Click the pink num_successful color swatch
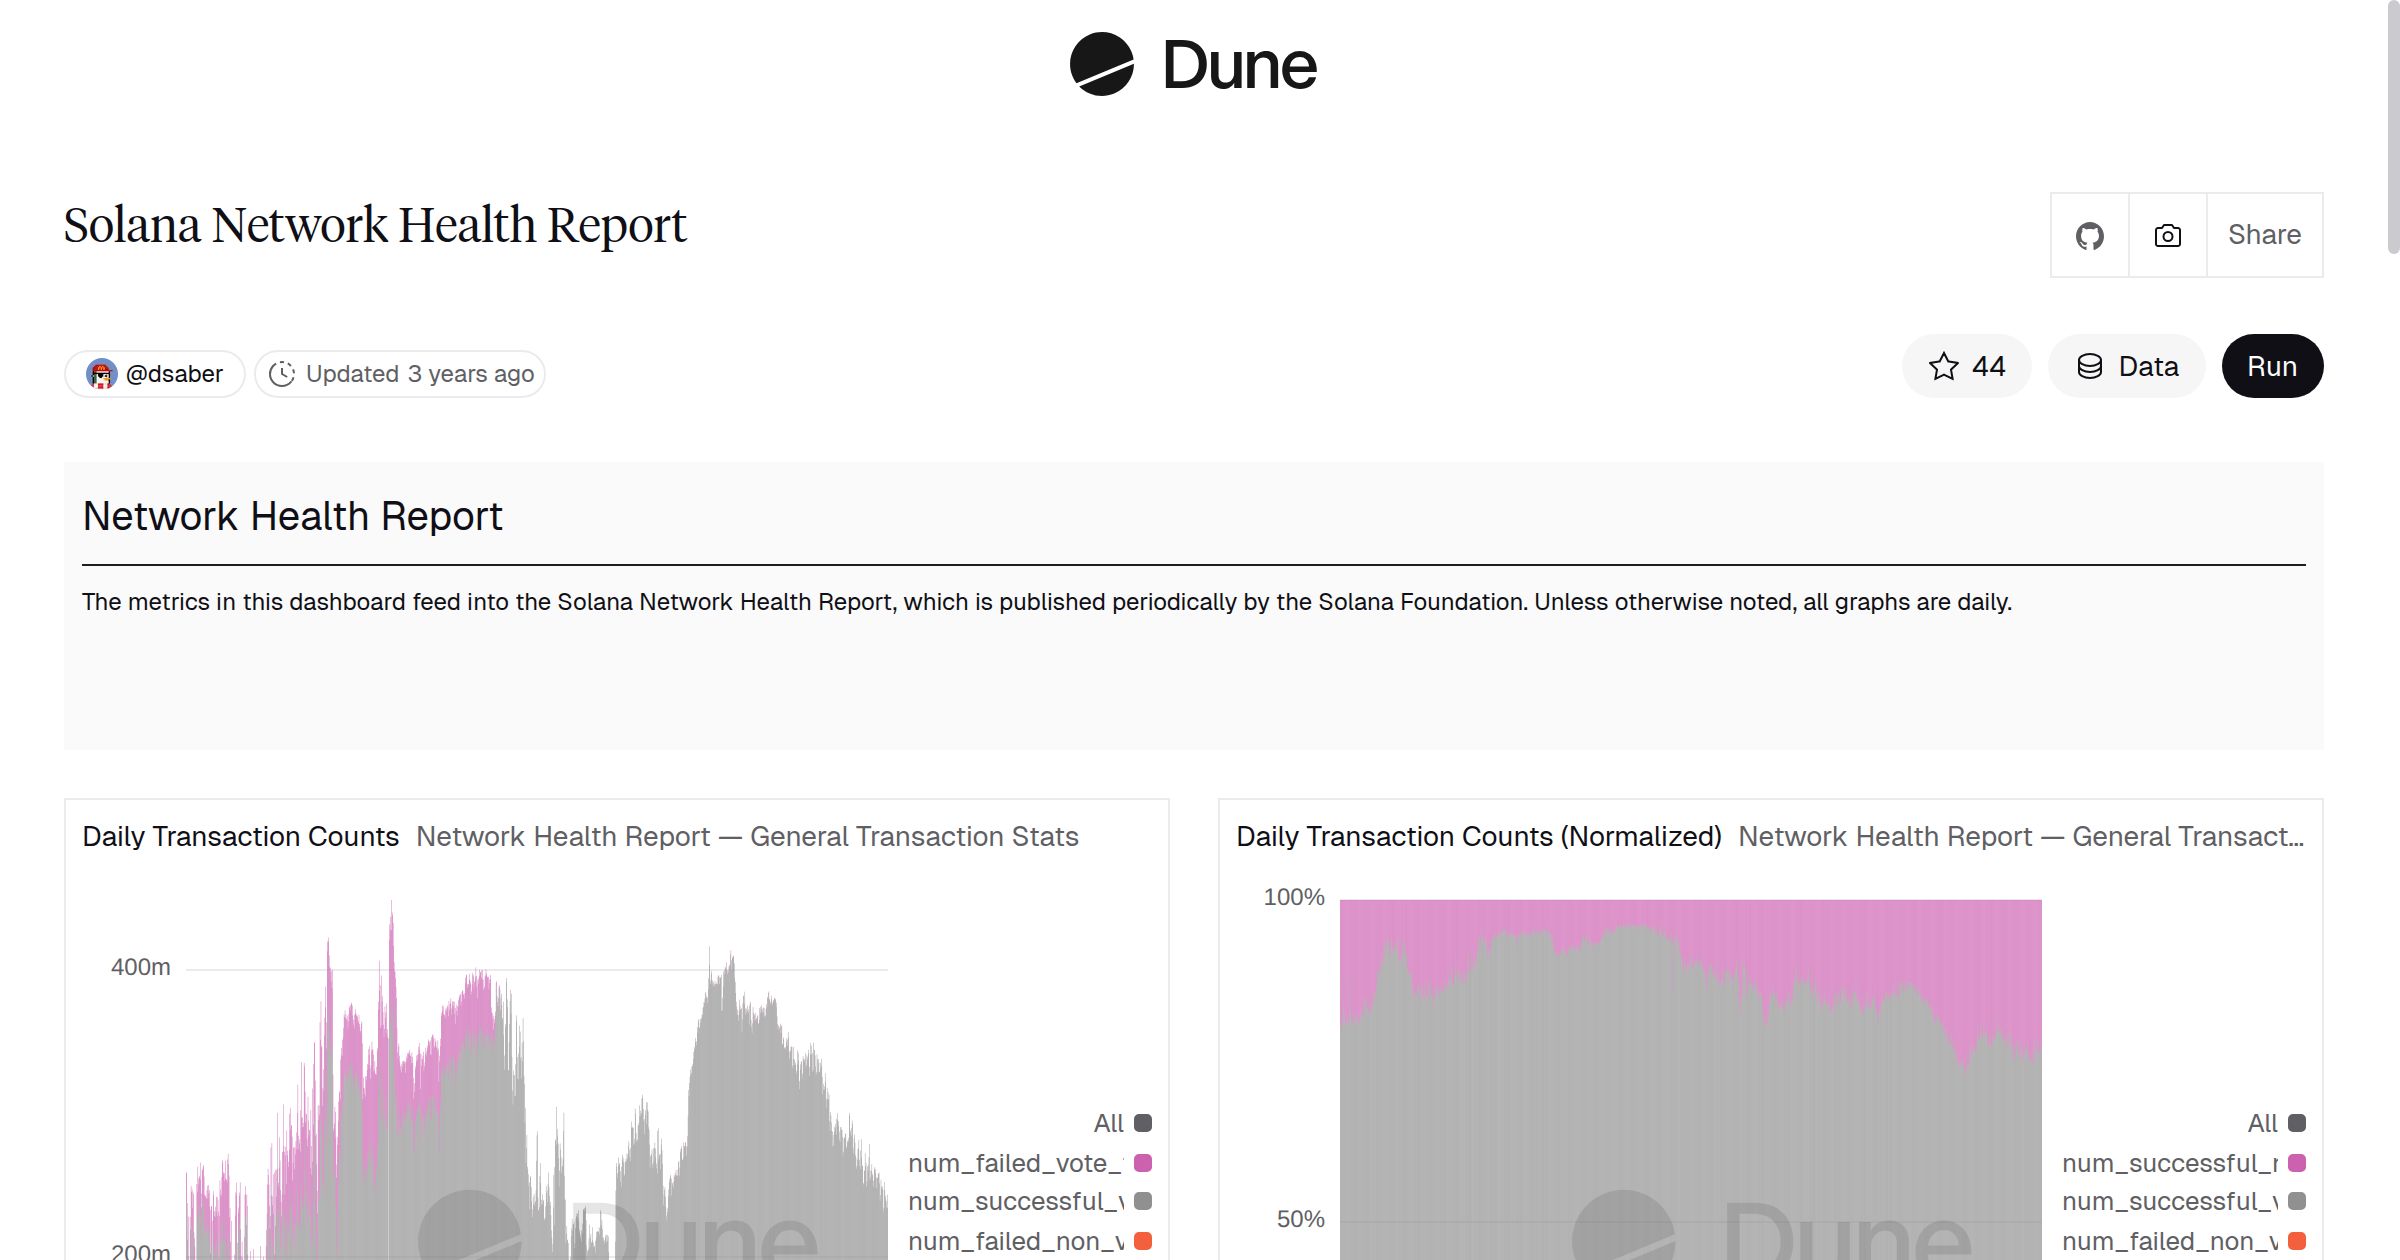The image size is (2400, 1260). point(2298,1162)
